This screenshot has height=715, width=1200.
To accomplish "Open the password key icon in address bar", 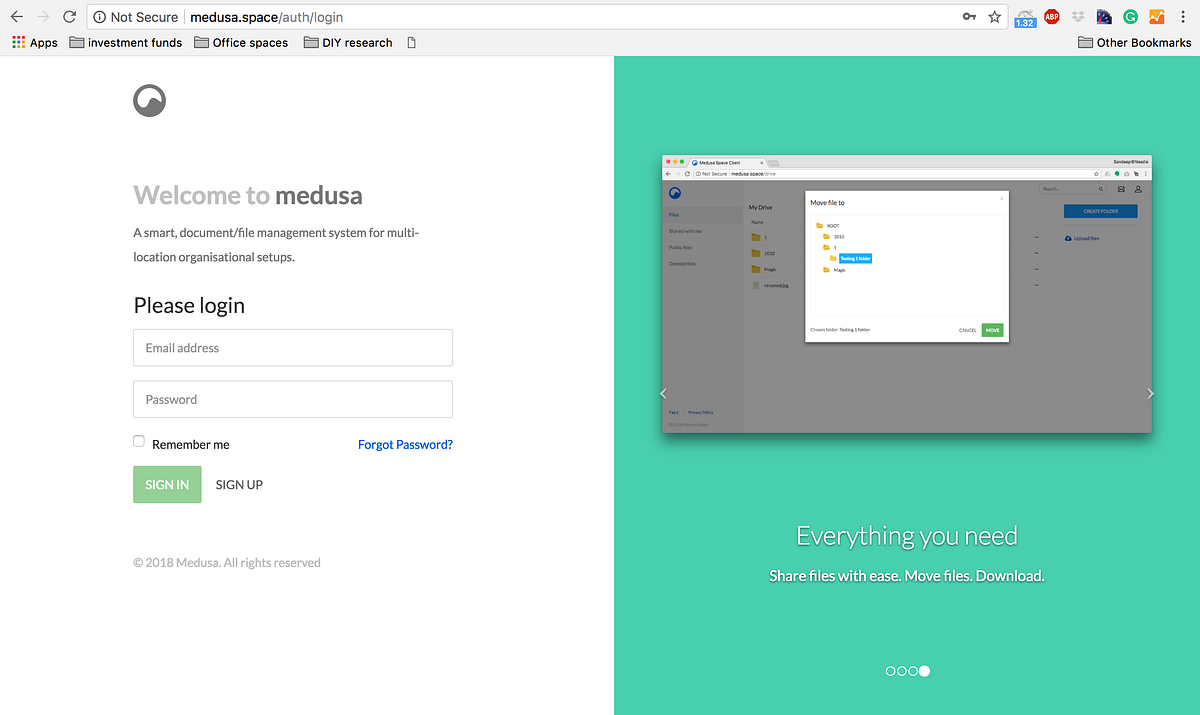I will [x=969, y=16].
